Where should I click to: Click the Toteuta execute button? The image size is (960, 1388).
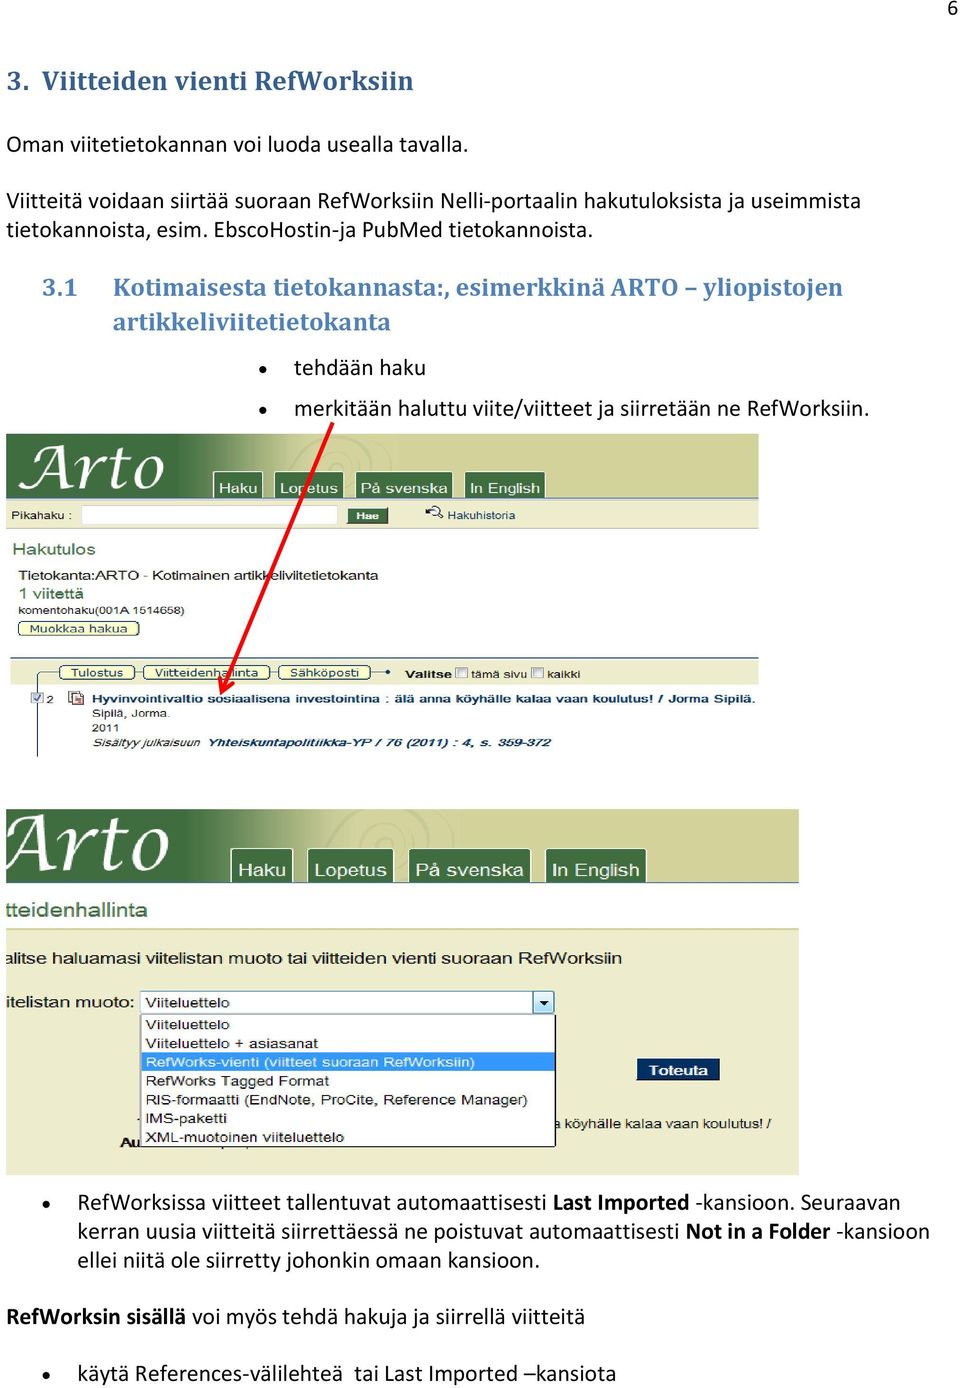[678, 1070]
